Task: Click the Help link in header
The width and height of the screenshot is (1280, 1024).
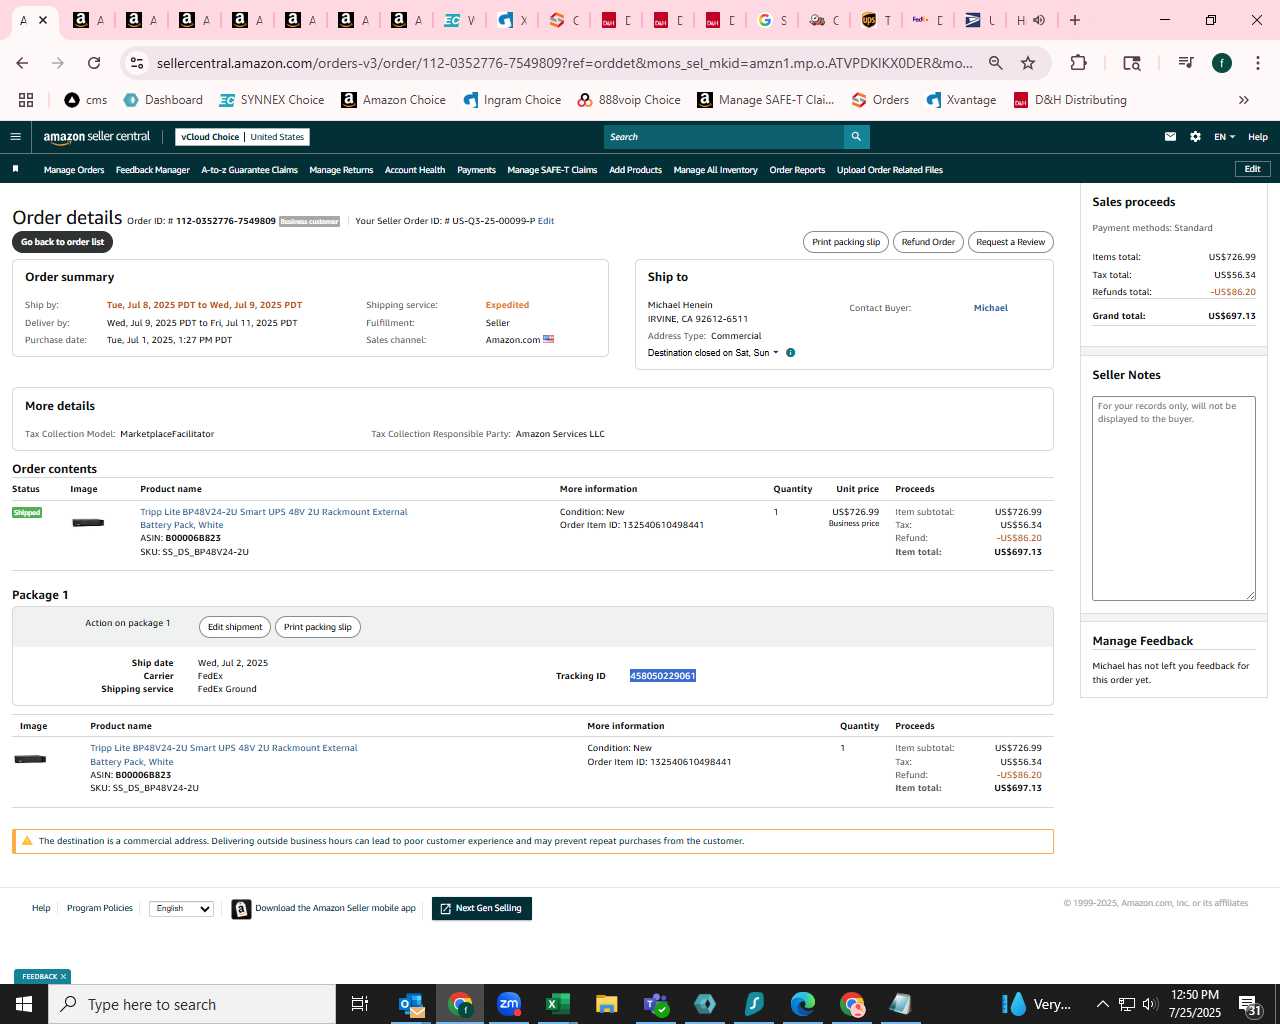Action: coord(1258,137)
